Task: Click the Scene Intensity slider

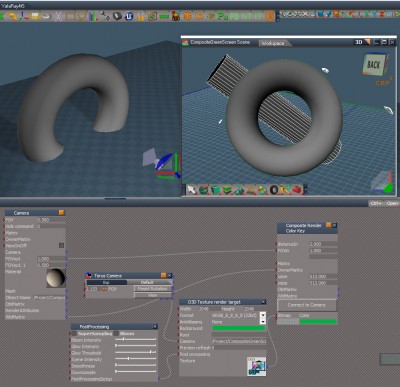Action: pos(136,359)
